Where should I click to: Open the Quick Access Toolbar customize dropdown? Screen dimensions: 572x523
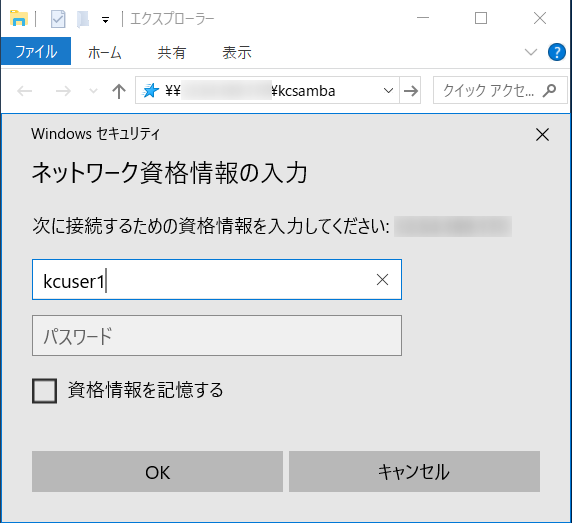pyautogui.click(x=105, y=20)
